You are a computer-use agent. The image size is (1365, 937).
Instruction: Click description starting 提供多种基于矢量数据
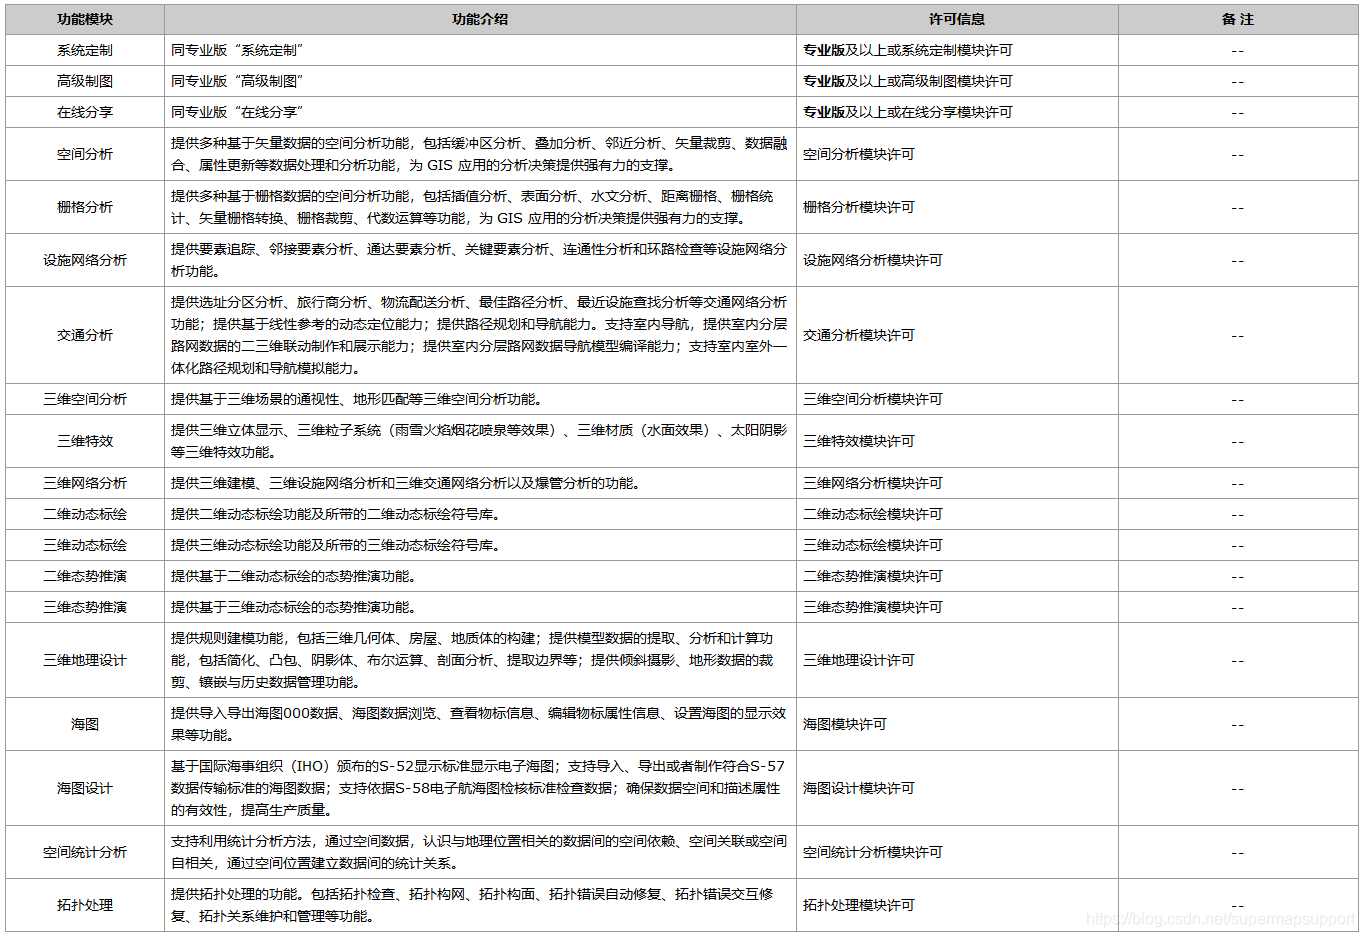pyautogui.click(x=479, y=154)
